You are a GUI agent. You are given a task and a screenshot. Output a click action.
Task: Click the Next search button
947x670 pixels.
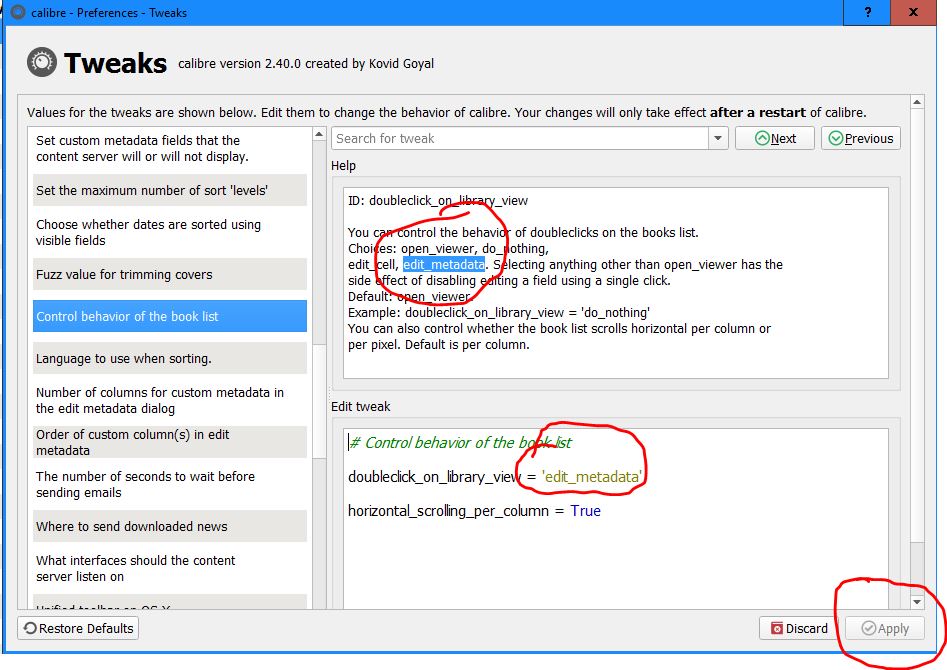tap(775, 138)
